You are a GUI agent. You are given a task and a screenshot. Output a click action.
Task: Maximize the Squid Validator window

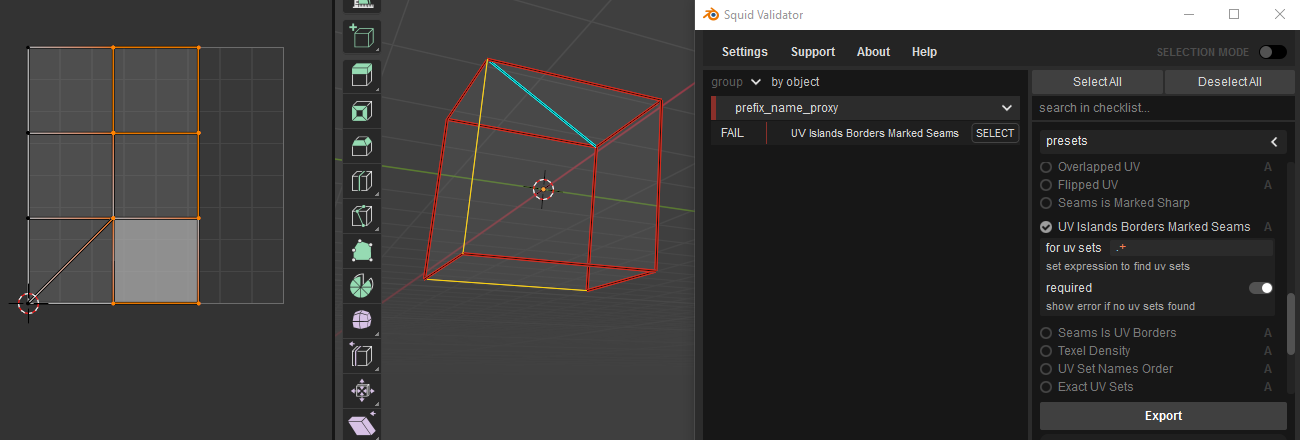click(x=1234, y=15)
